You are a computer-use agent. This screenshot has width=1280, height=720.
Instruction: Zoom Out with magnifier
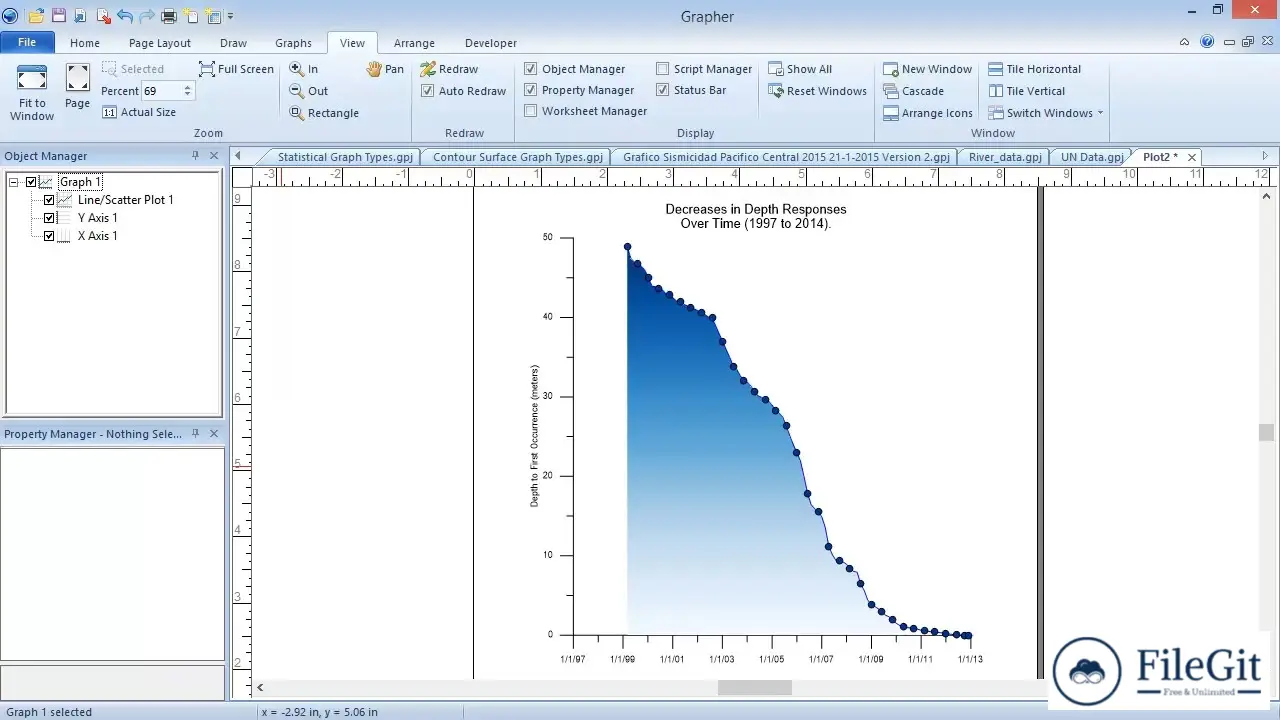tap(309, 91)
